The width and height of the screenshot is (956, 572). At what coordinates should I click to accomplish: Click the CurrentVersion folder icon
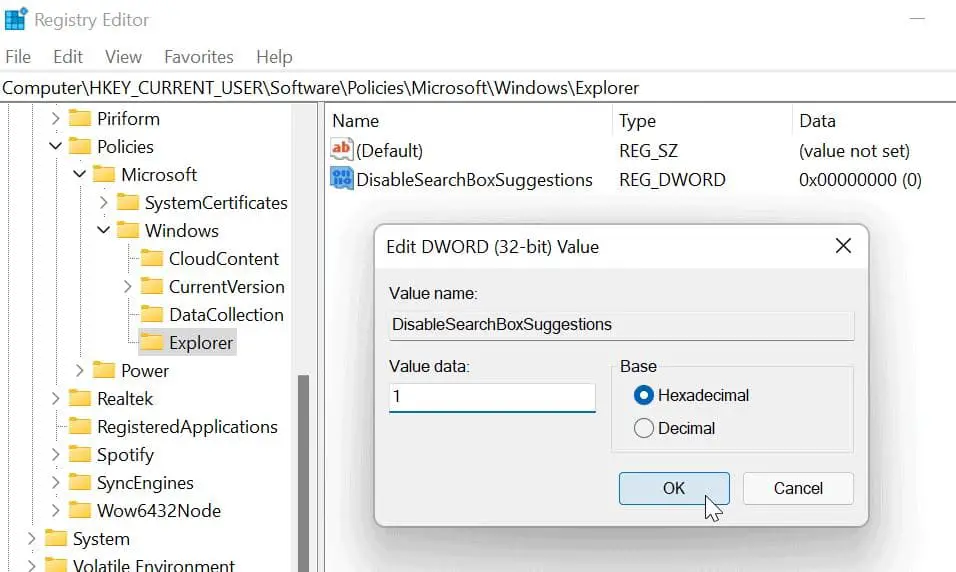[152, 287]
